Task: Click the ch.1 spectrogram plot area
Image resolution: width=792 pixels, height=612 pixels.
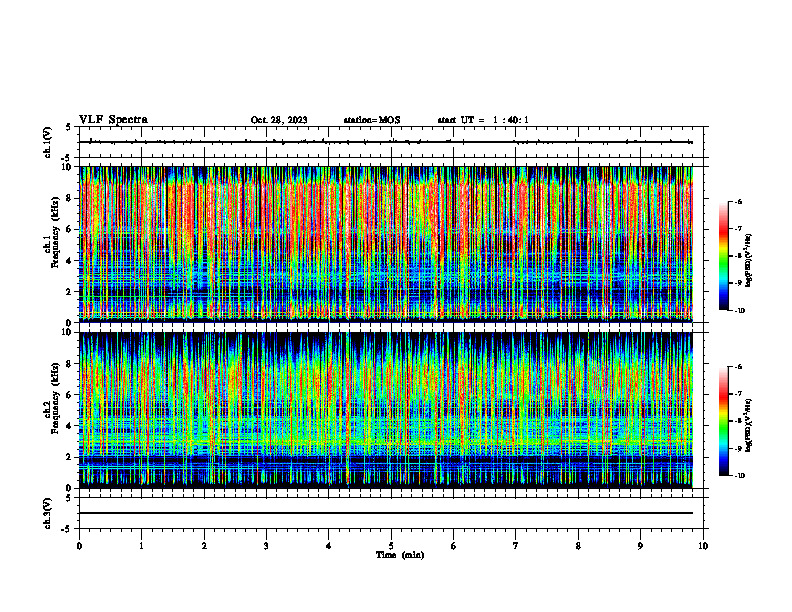Action: click(x=386, y=244)
